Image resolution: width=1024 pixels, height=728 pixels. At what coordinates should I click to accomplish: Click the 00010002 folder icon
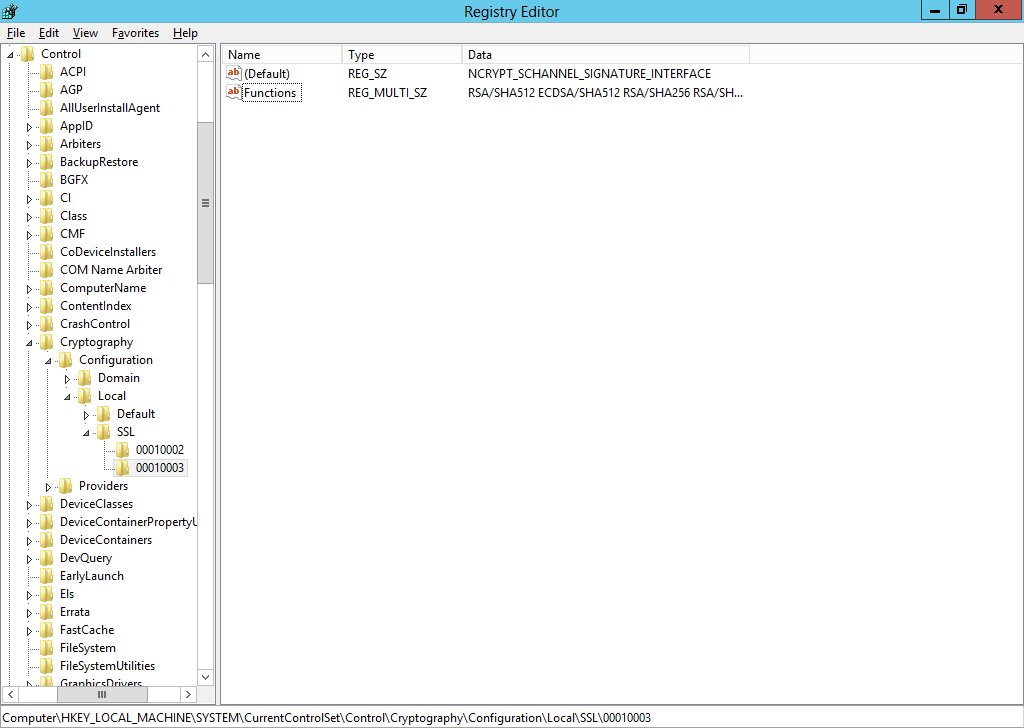[x=122, y=450]
